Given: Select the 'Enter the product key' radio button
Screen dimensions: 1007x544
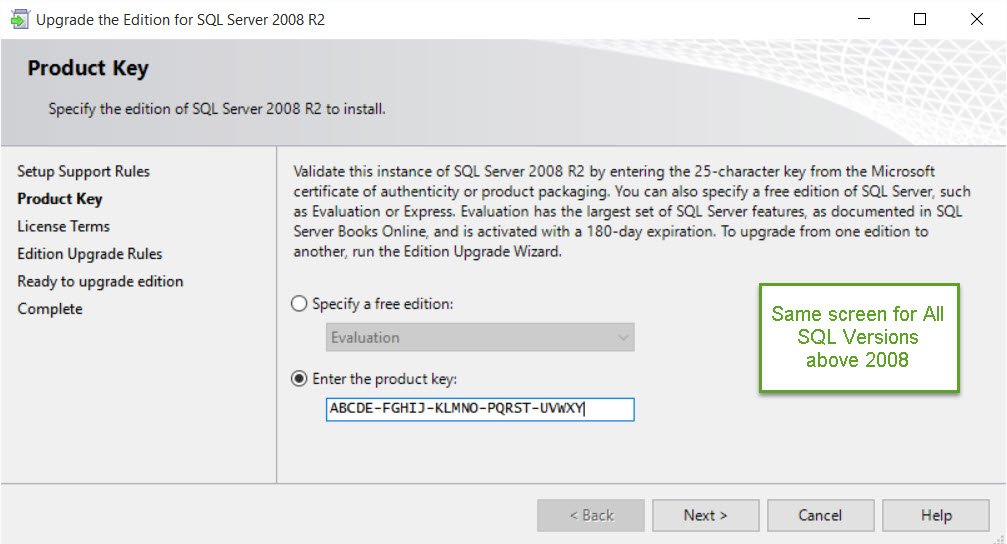Looking at the screenshot, I should (299, 379).
